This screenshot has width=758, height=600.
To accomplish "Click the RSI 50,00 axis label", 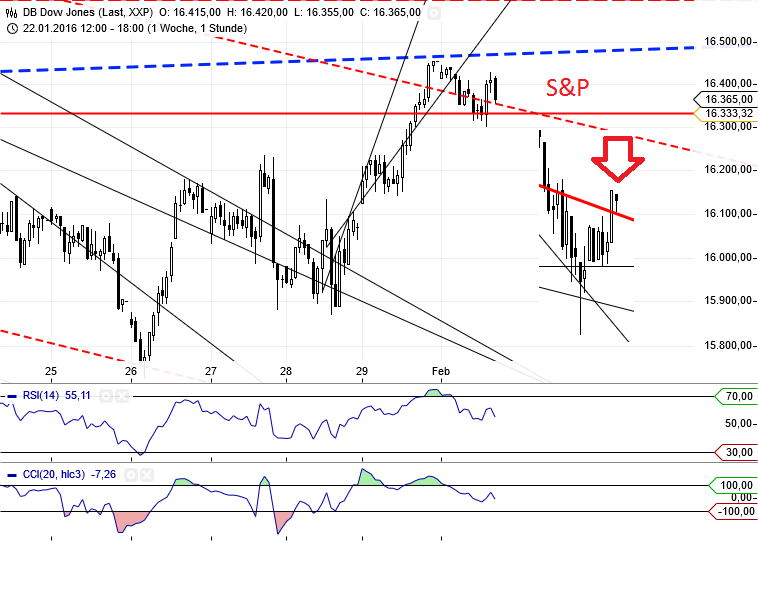I will pyautogui.click(x=738, y=424).
